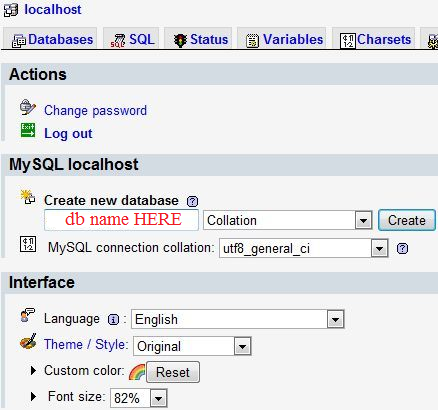Click the Log out link

click(x=68, y=133)
